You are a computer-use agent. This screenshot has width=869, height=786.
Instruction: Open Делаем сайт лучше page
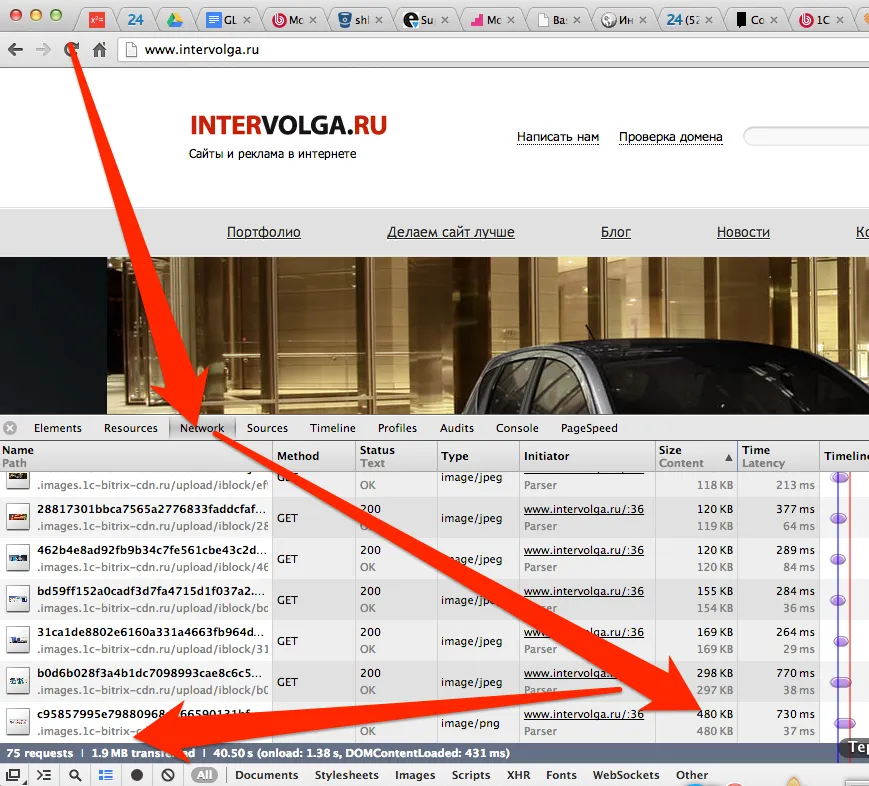click(451, 232)
